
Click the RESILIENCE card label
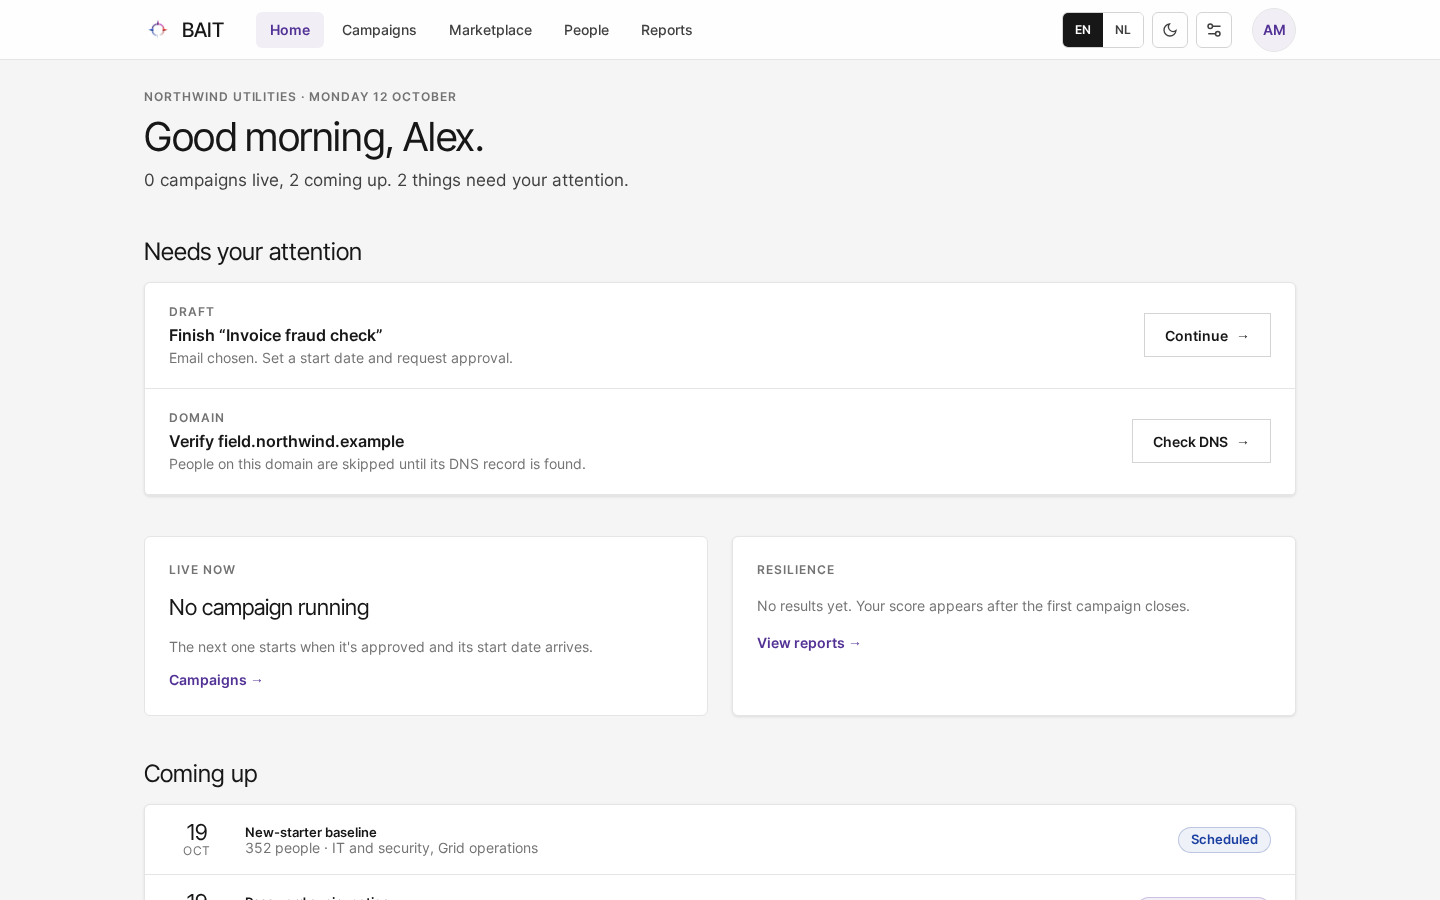click(x=796, y=570)
